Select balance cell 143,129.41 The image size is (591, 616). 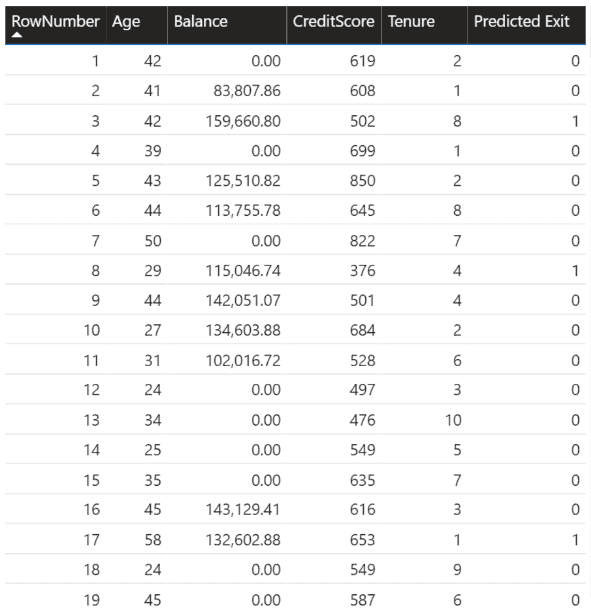point(243,510)
